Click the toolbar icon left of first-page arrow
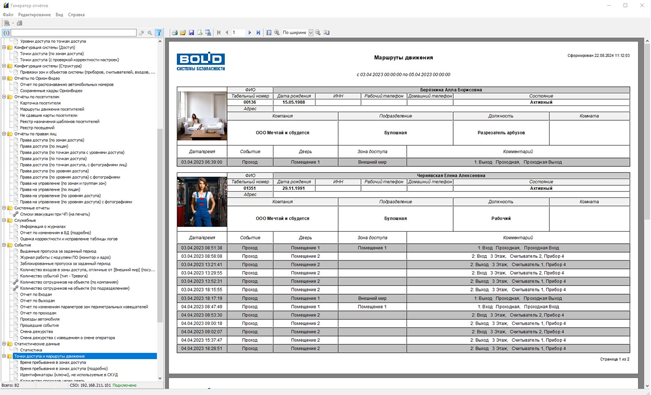This screenshot has width=651, height=395. 208,32
